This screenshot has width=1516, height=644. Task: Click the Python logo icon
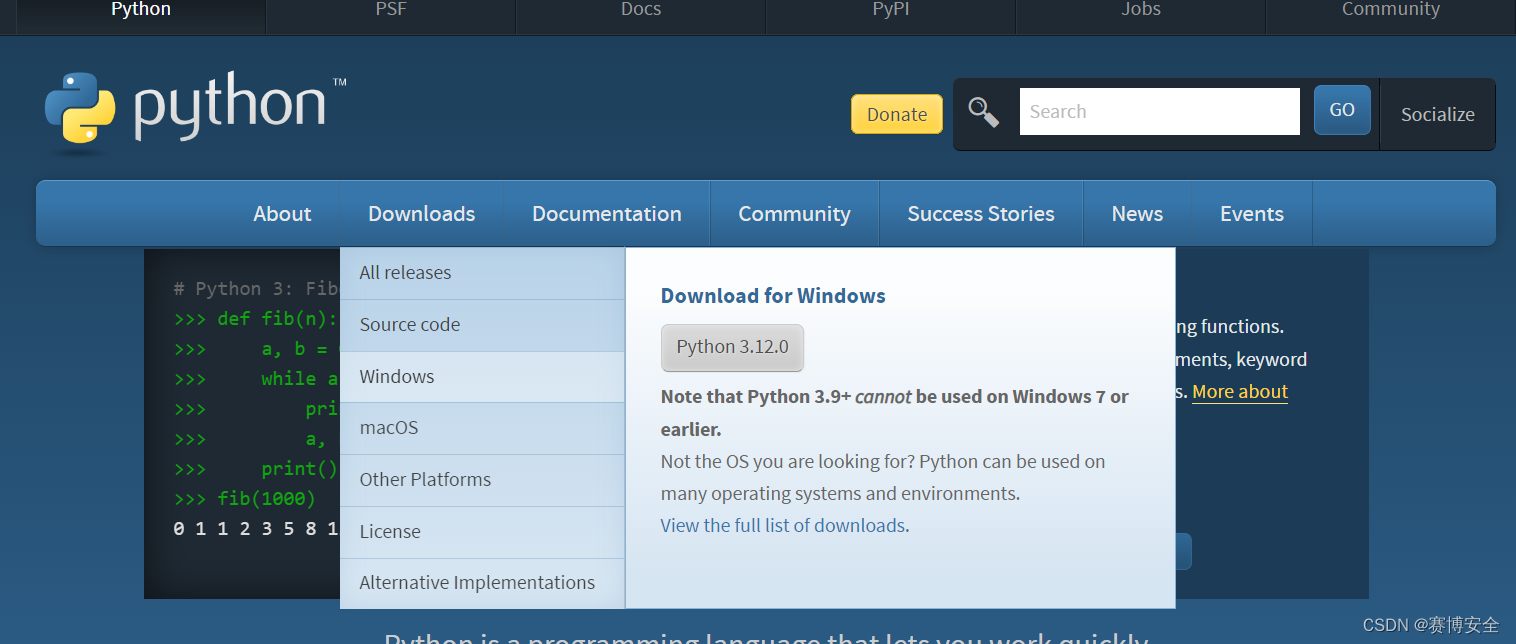[x=79, y=108]
